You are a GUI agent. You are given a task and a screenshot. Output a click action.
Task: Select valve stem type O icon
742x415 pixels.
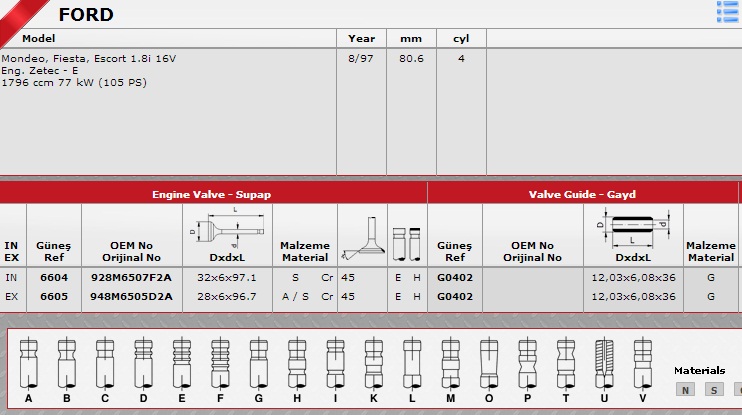point(489,363)
